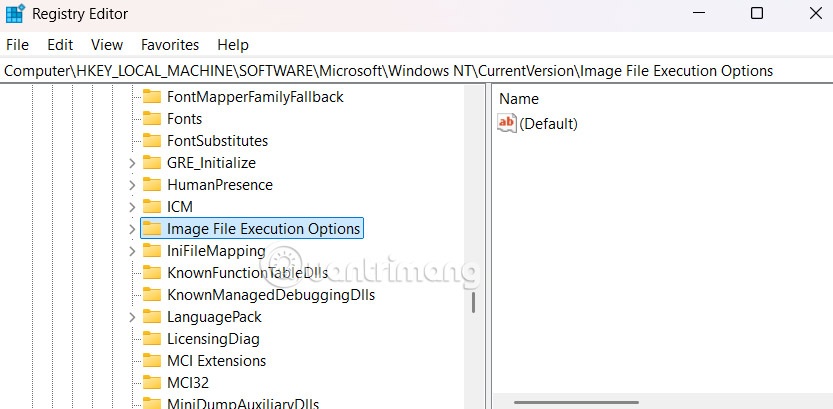
Task: Click the Fonts folder icon
Action: click(x=152, y=119)
